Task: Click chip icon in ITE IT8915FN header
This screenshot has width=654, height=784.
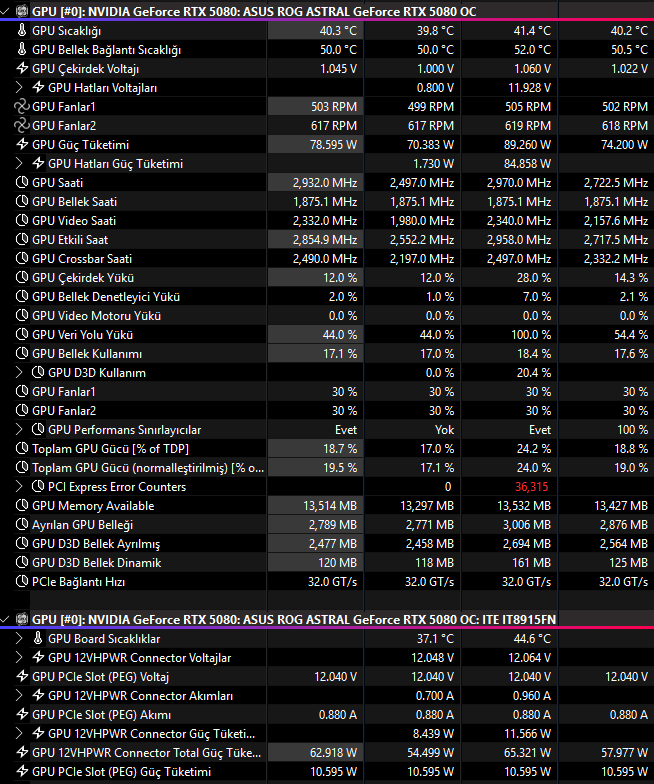Action: (x=22, y=619)
